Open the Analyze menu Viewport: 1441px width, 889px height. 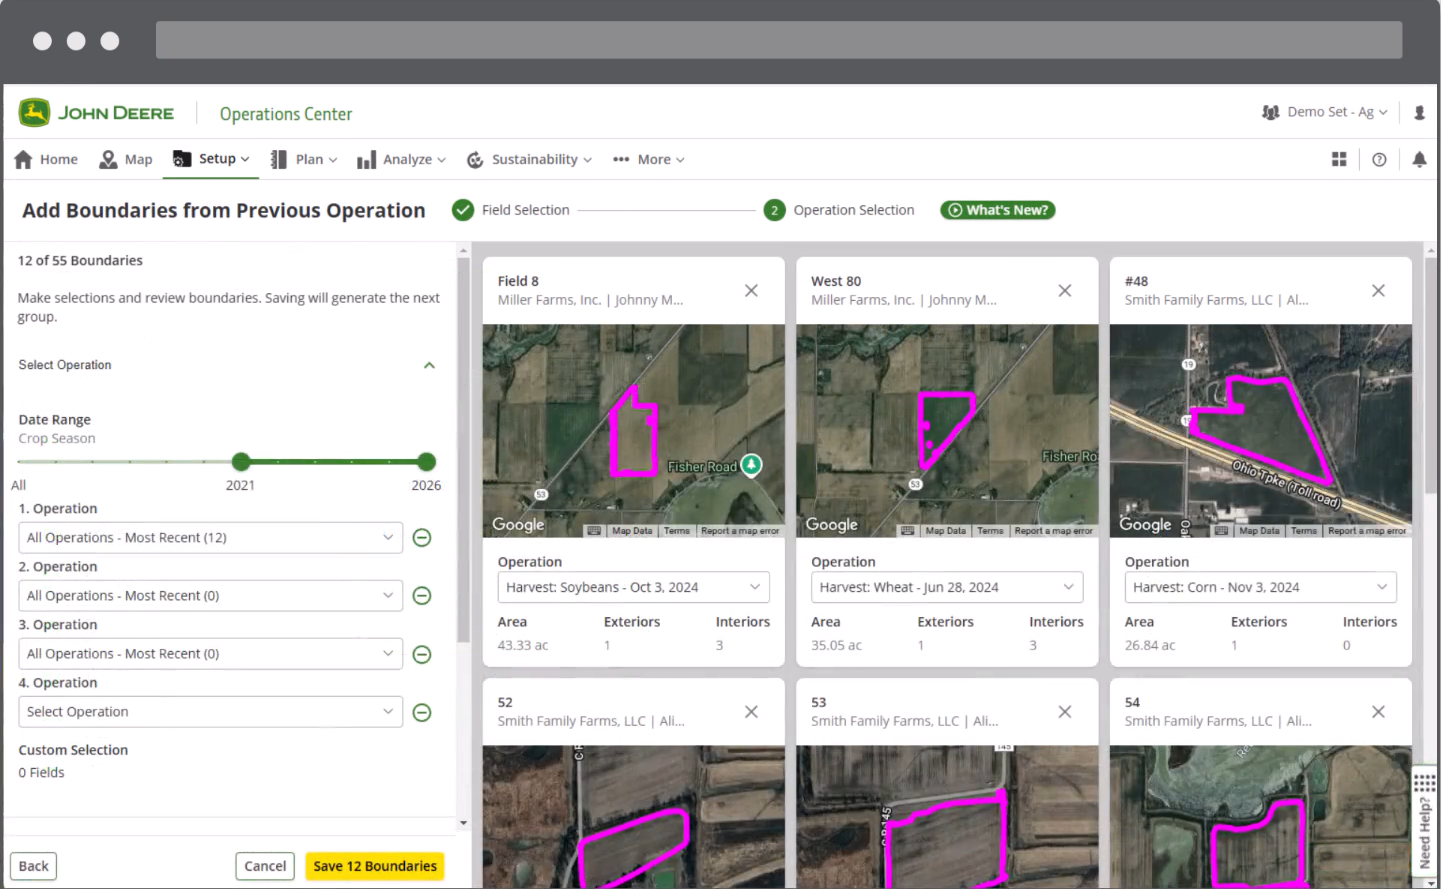[x=402, y=159]
